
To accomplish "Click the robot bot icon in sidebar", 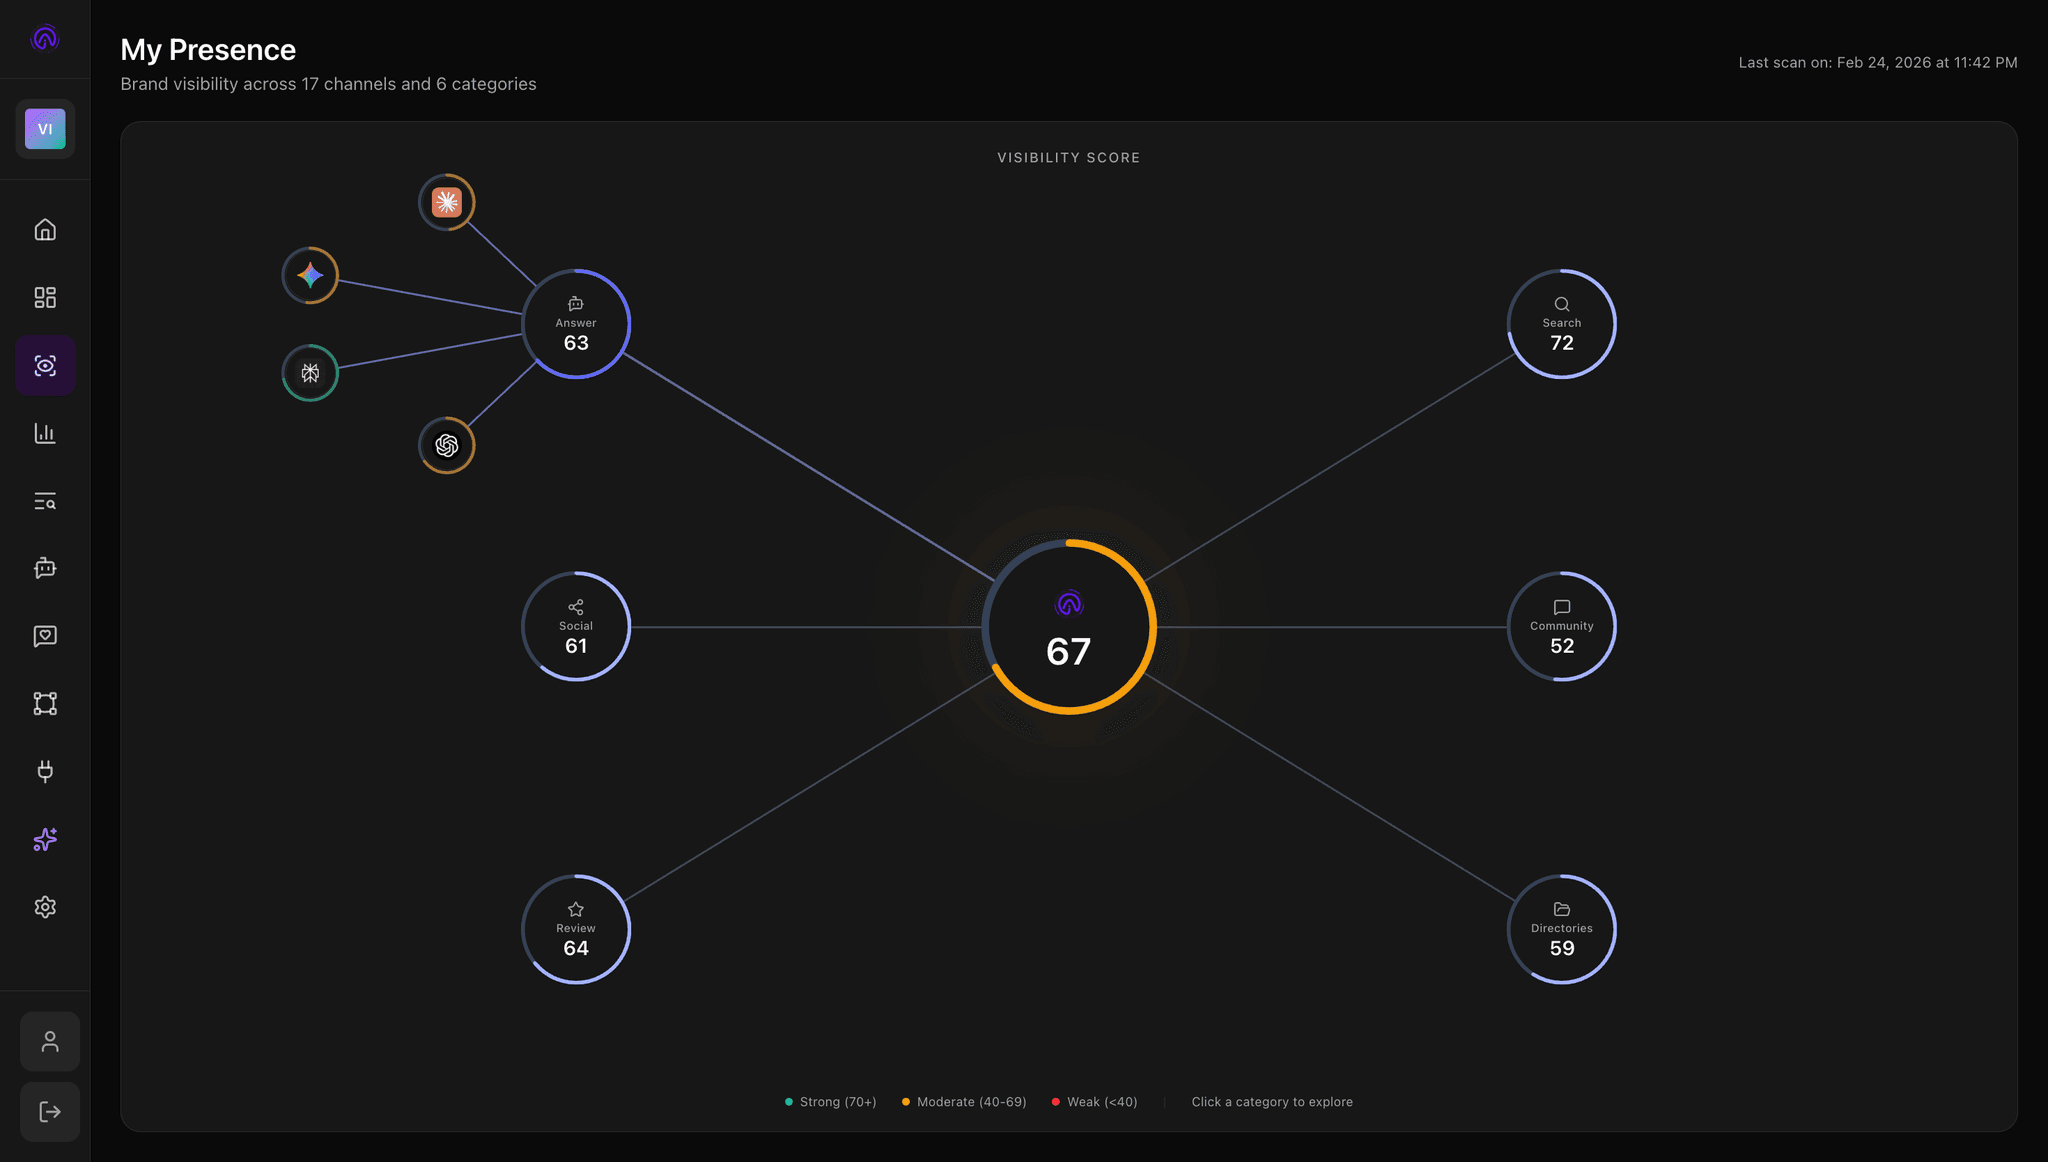I will 45,568.
